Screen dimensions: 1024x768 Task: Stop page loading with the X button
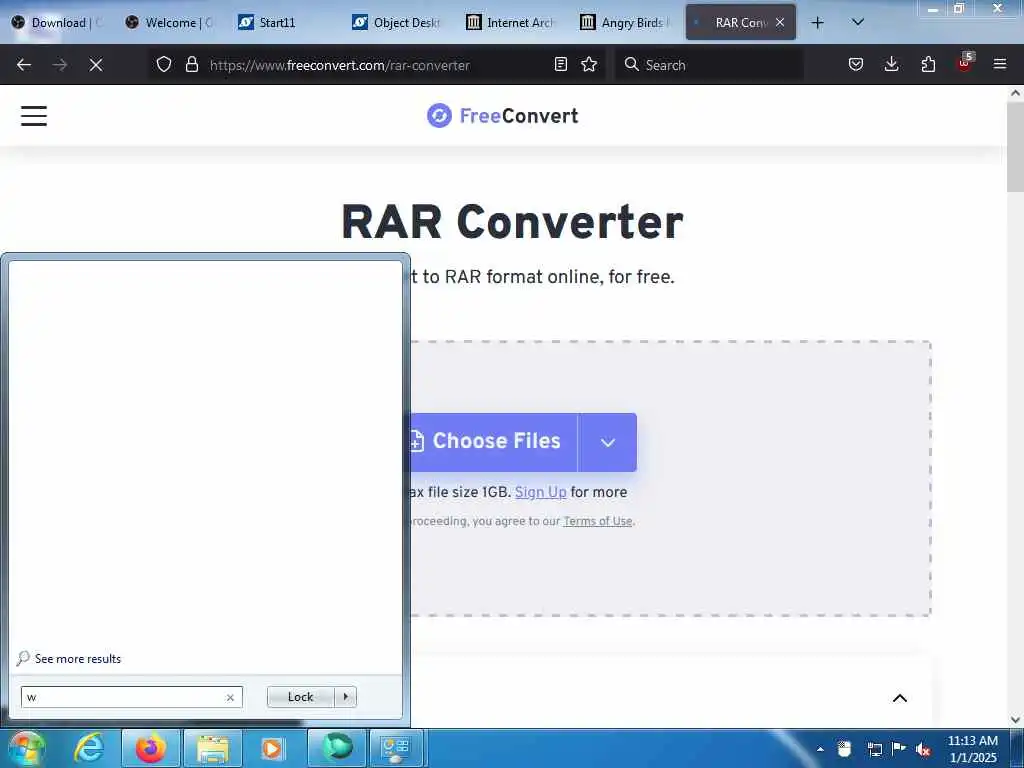tap(96, 65)
